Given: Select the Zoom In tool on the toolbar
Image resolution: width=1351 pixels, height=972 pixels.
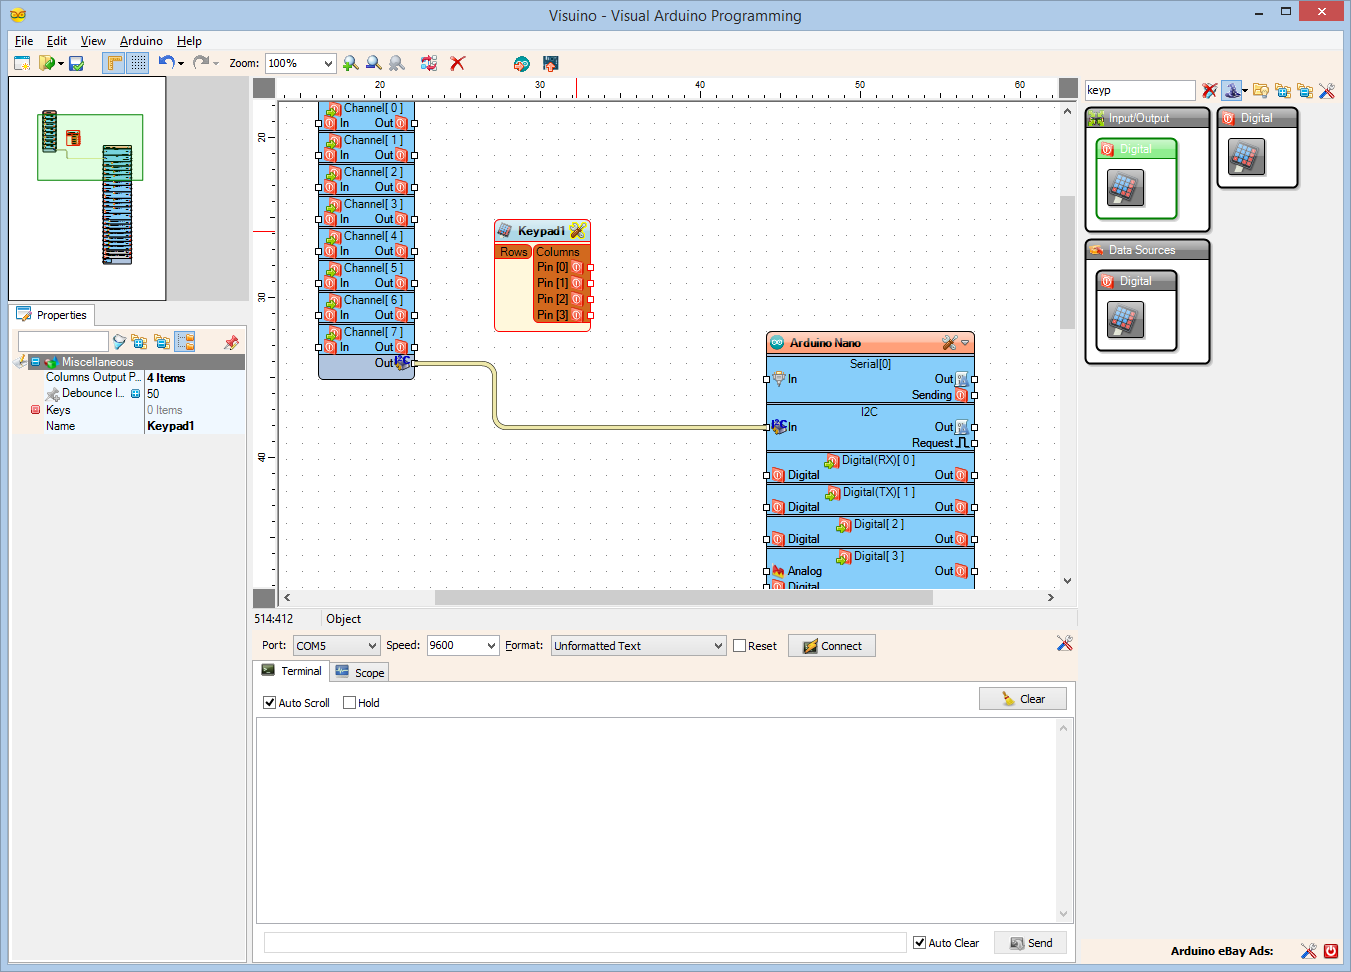Looking at the screenshot, I should click(350, 63).
